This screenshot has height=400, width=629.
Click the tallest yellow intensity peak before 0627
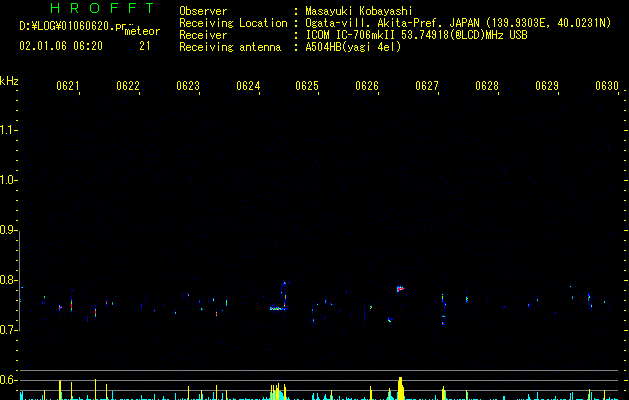click(x=400, y=388)
